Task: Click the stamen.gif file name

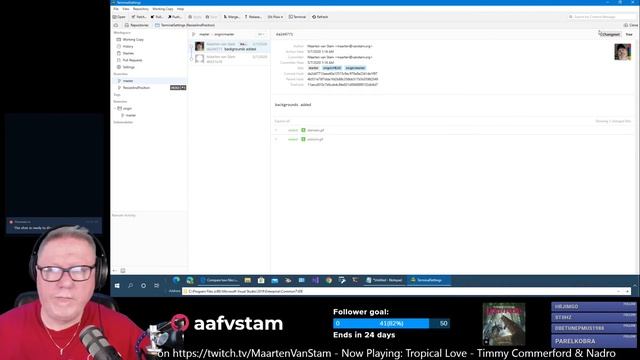Action: click(x=316, y=130)
